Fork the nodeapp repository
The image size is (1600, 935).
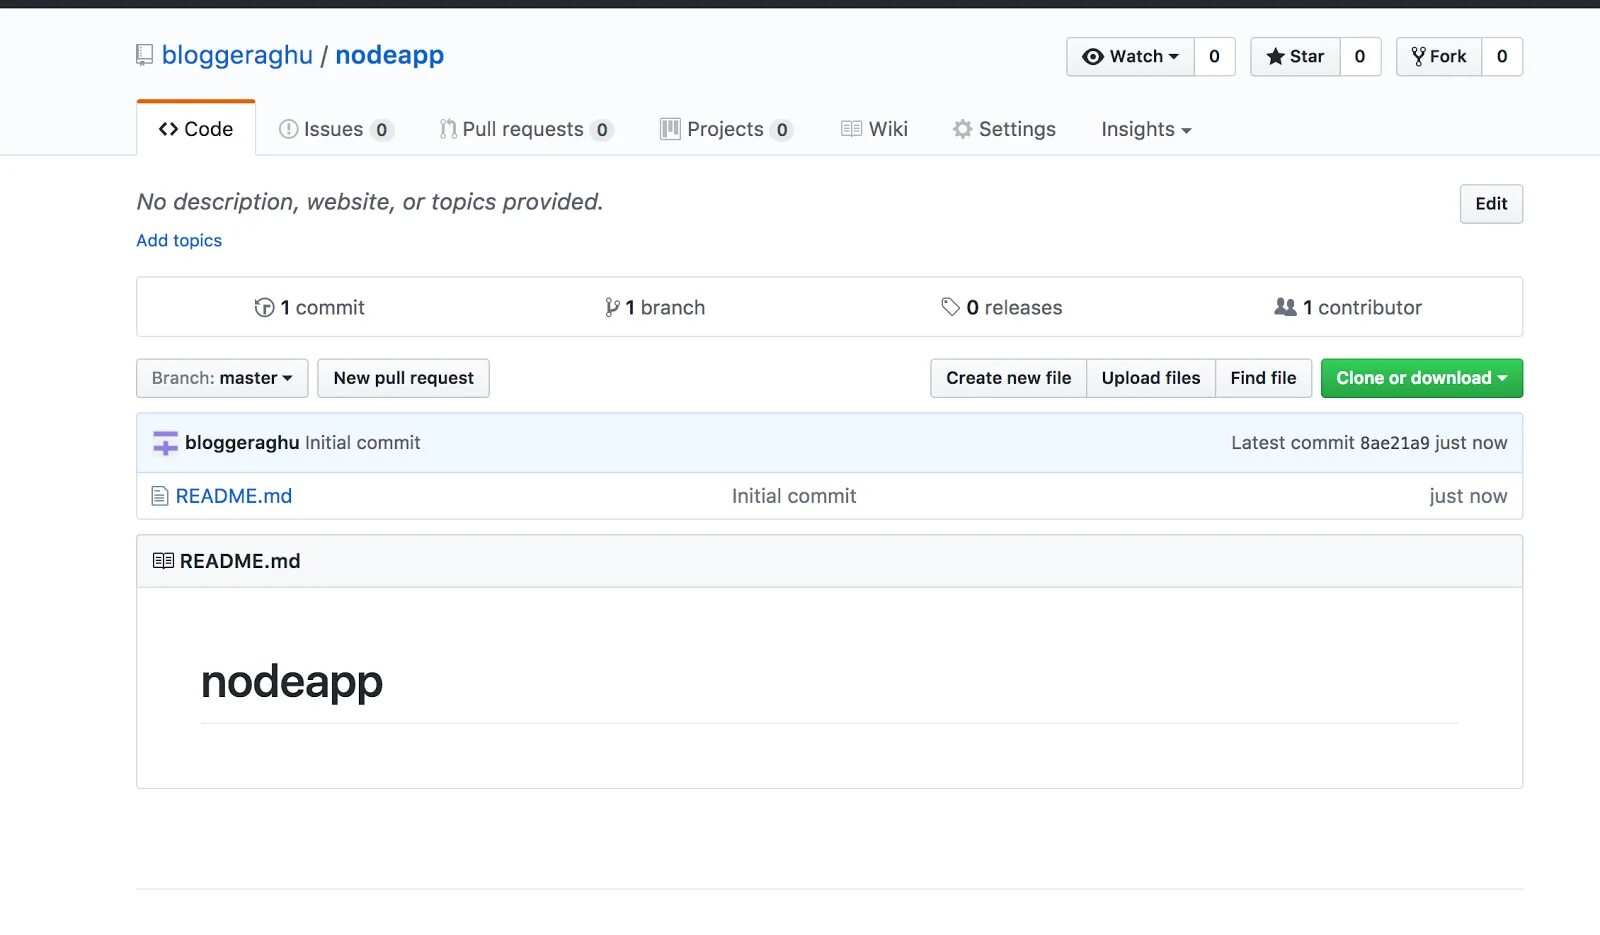click(1439, 57)
